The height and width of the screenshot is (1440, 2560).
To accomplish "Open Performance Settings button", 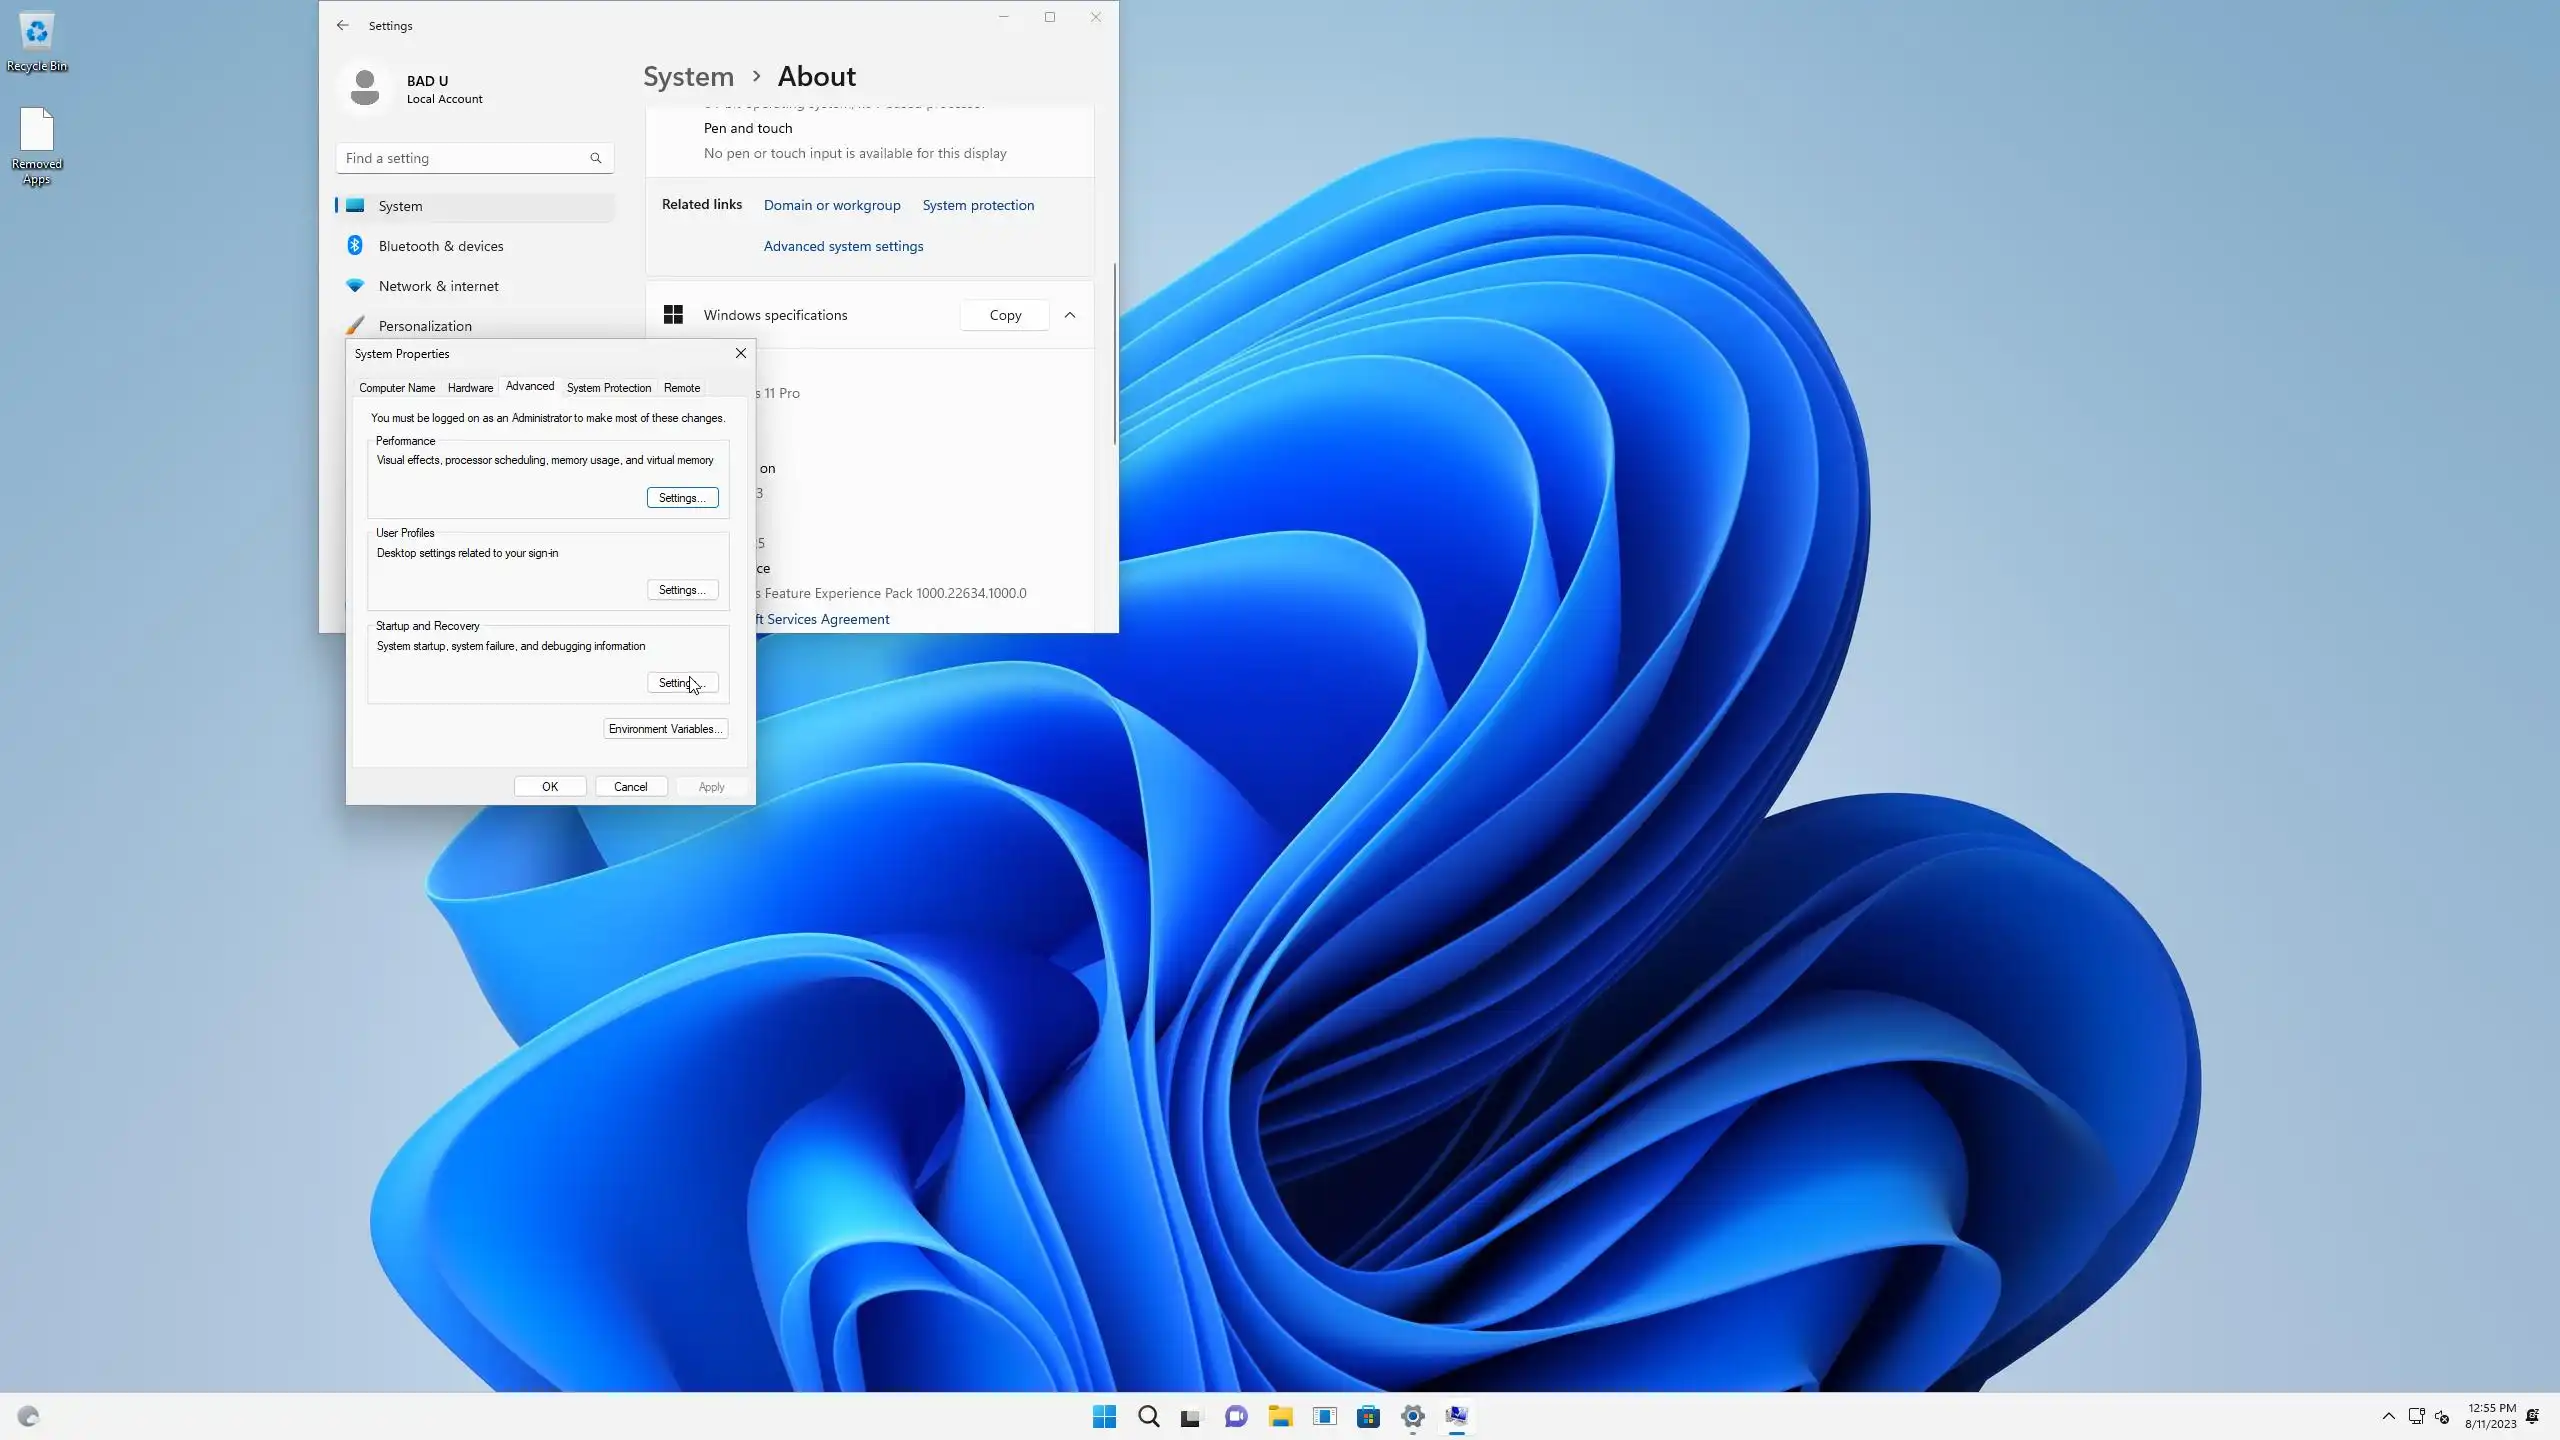I will click(682, 498).
